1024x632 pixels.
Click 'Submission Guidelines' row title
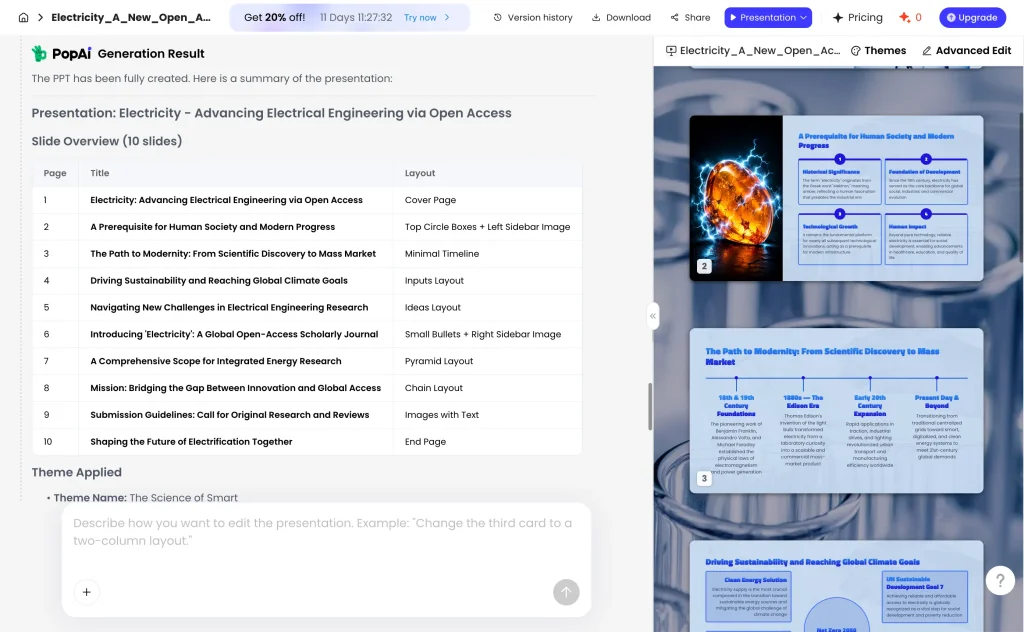coord(229,415)
